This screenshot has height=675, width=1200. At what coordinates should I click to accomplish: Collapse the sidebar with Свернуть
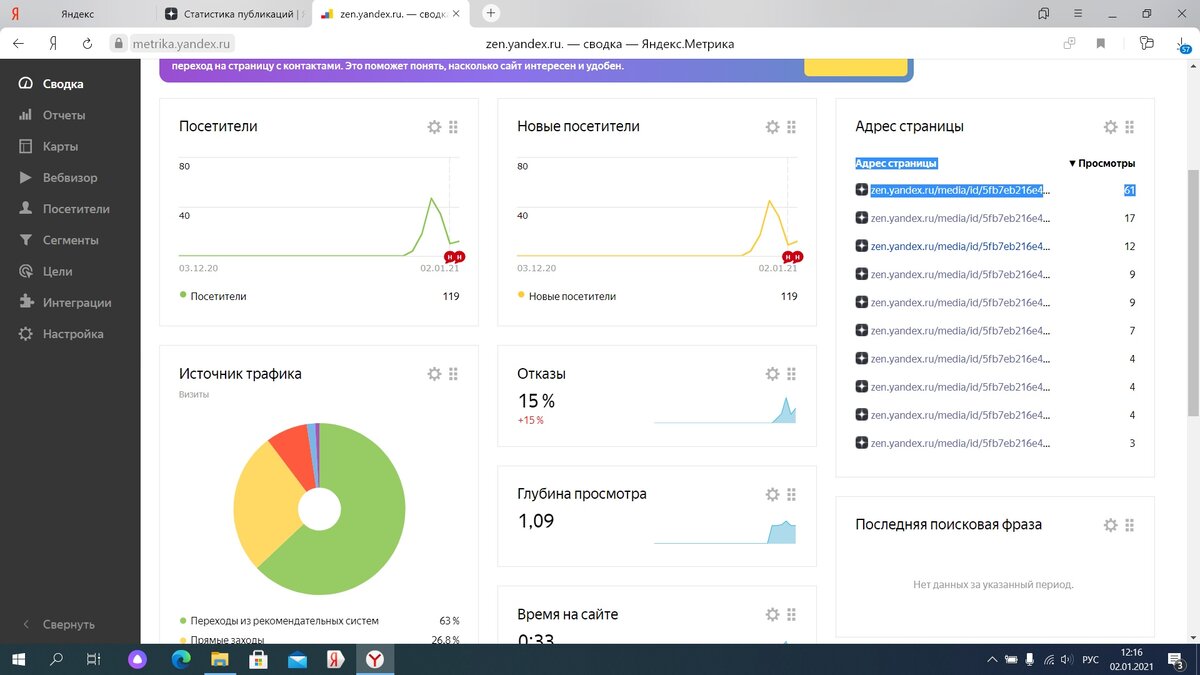tap(60, 624)
